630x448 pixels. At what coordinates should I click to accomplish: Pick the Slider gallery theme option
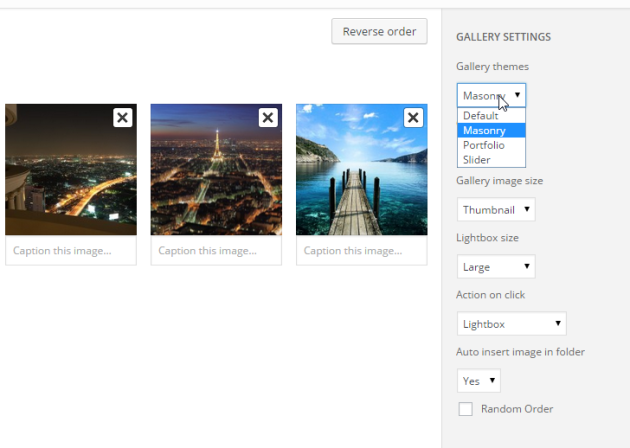491,160
